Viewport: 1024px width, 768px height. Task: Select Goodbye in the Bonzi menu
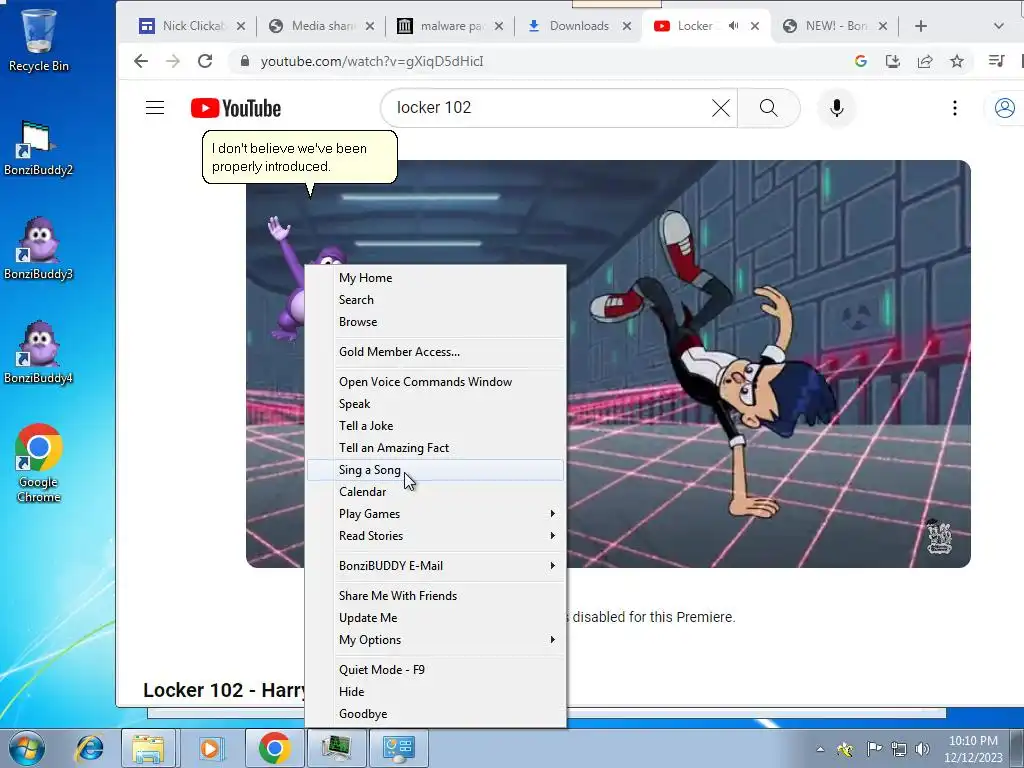pos(435,714)
